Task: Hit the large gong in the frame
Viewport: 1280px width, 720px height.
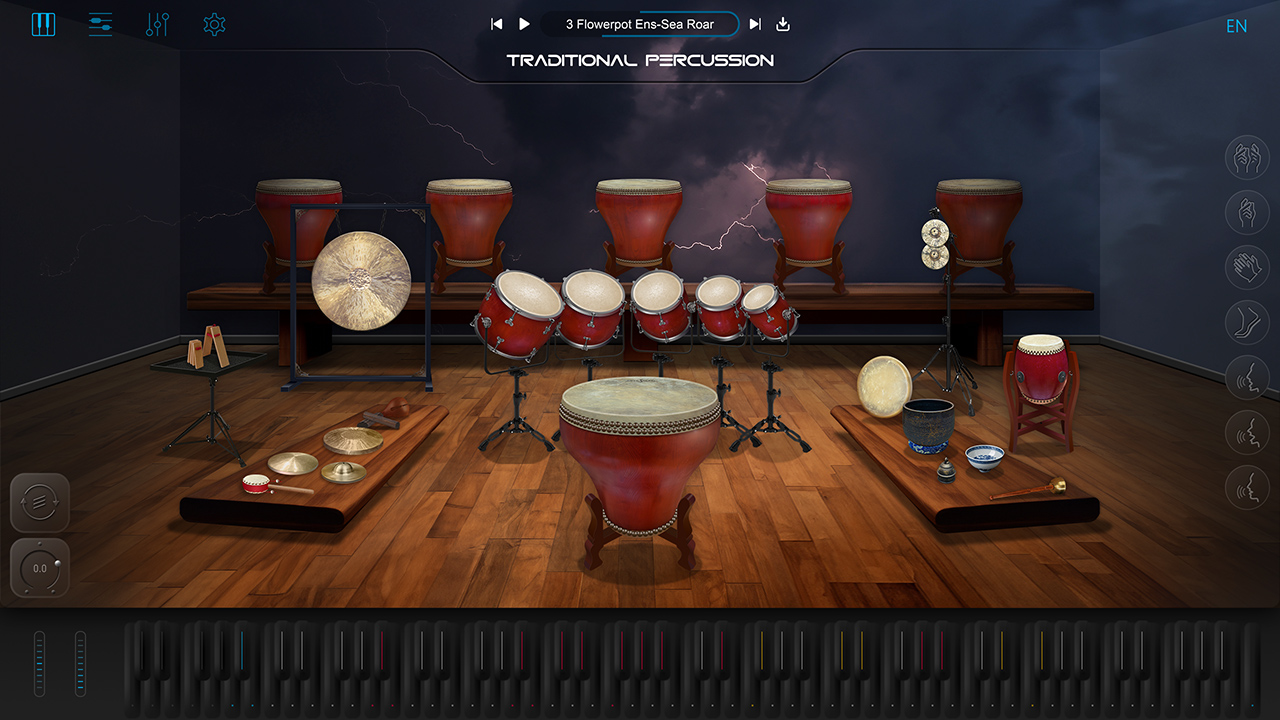Action: (x=361, y=280)
